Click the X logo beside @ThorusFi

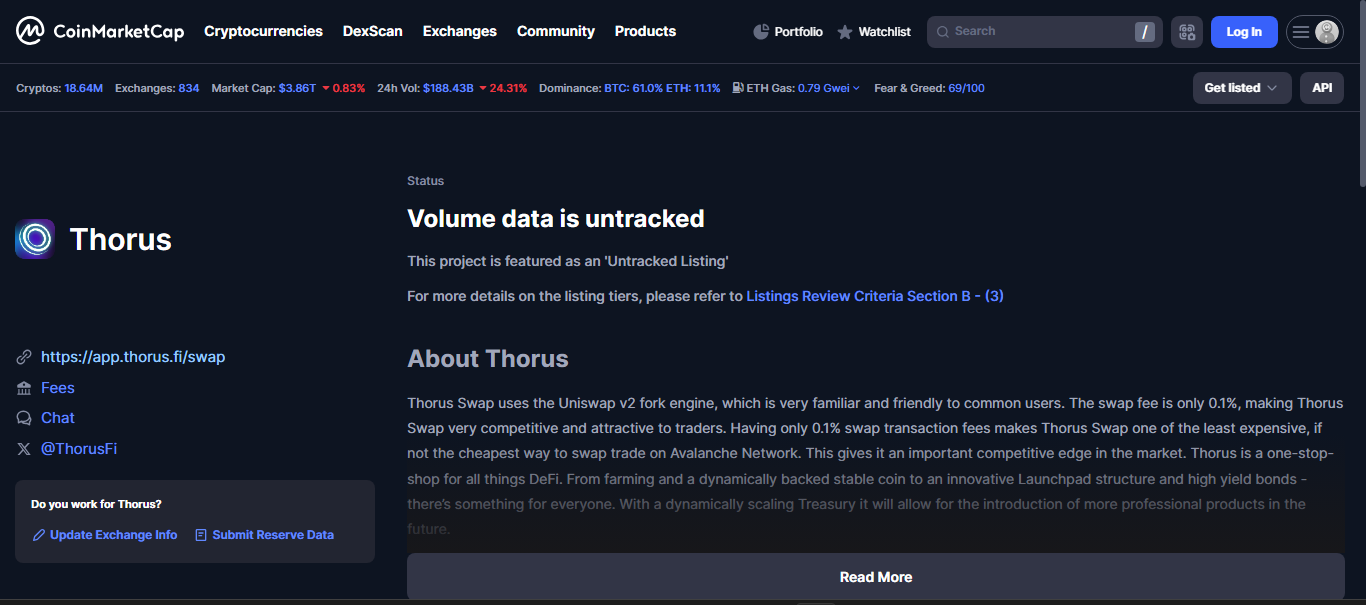pyautogui.click(x=24, y=449)
